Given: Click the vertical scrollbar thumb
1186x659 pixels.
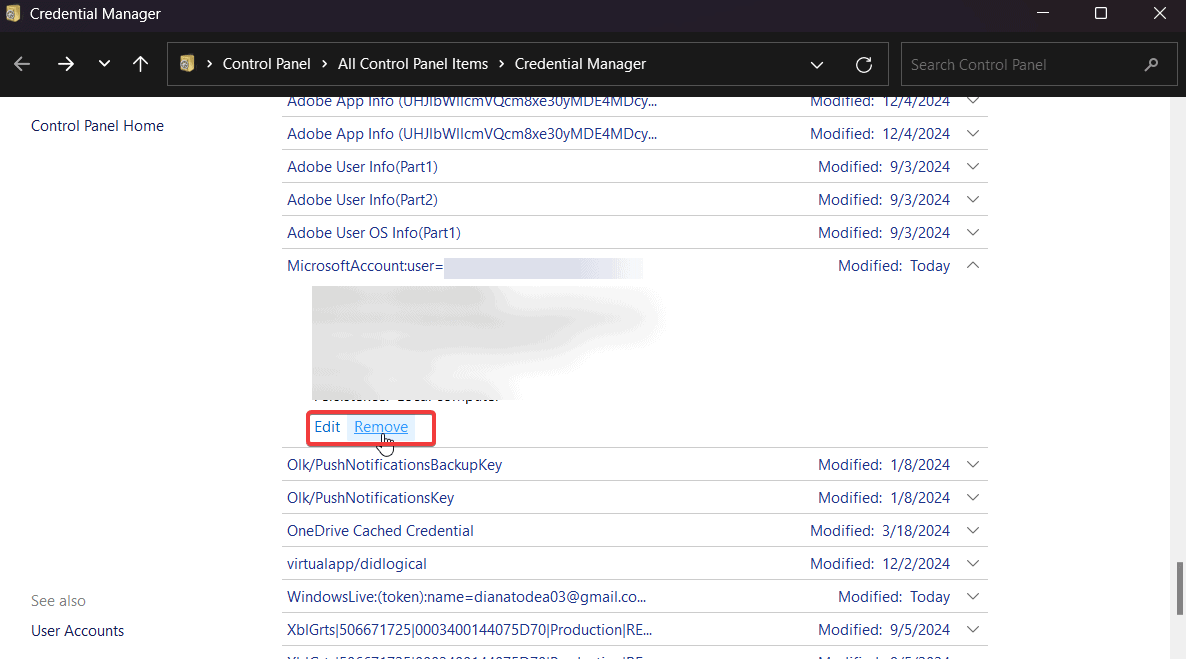Looking at the screenshot, I should coord(1178,589).
